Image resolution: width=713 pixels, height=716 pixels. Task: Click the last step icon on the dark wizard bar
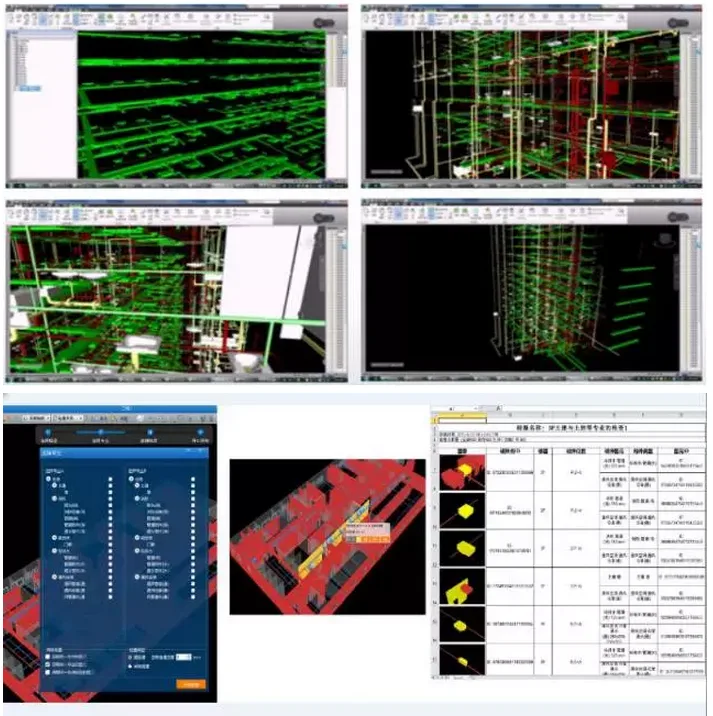point(200,432)
